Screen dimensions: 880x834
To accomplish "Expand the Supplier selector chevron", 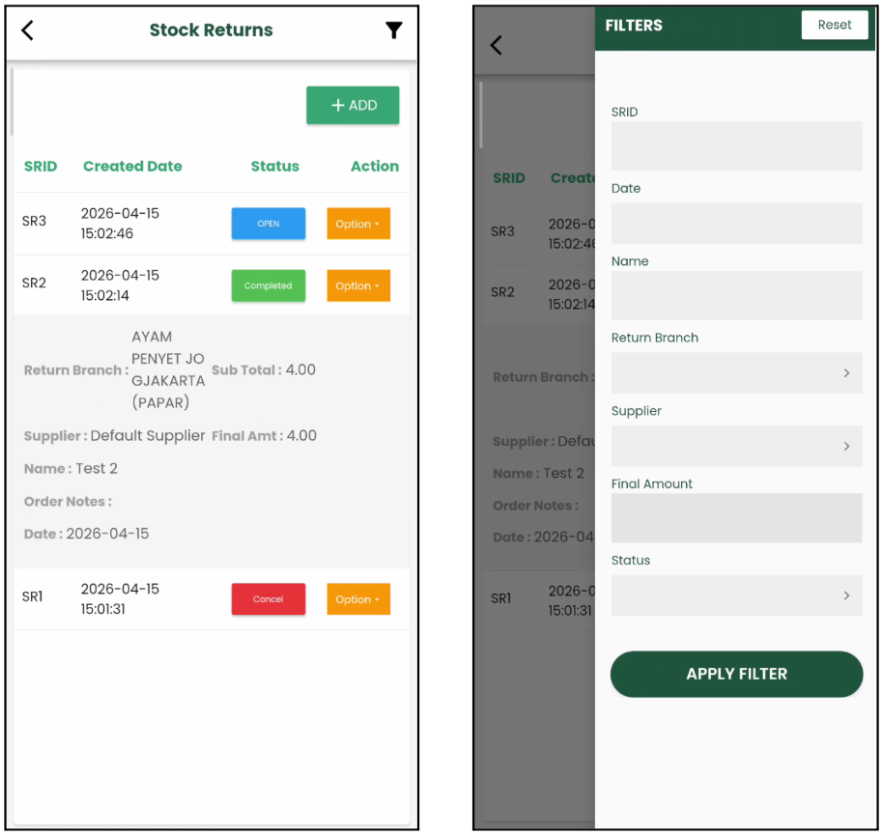I will pos(846,446).
